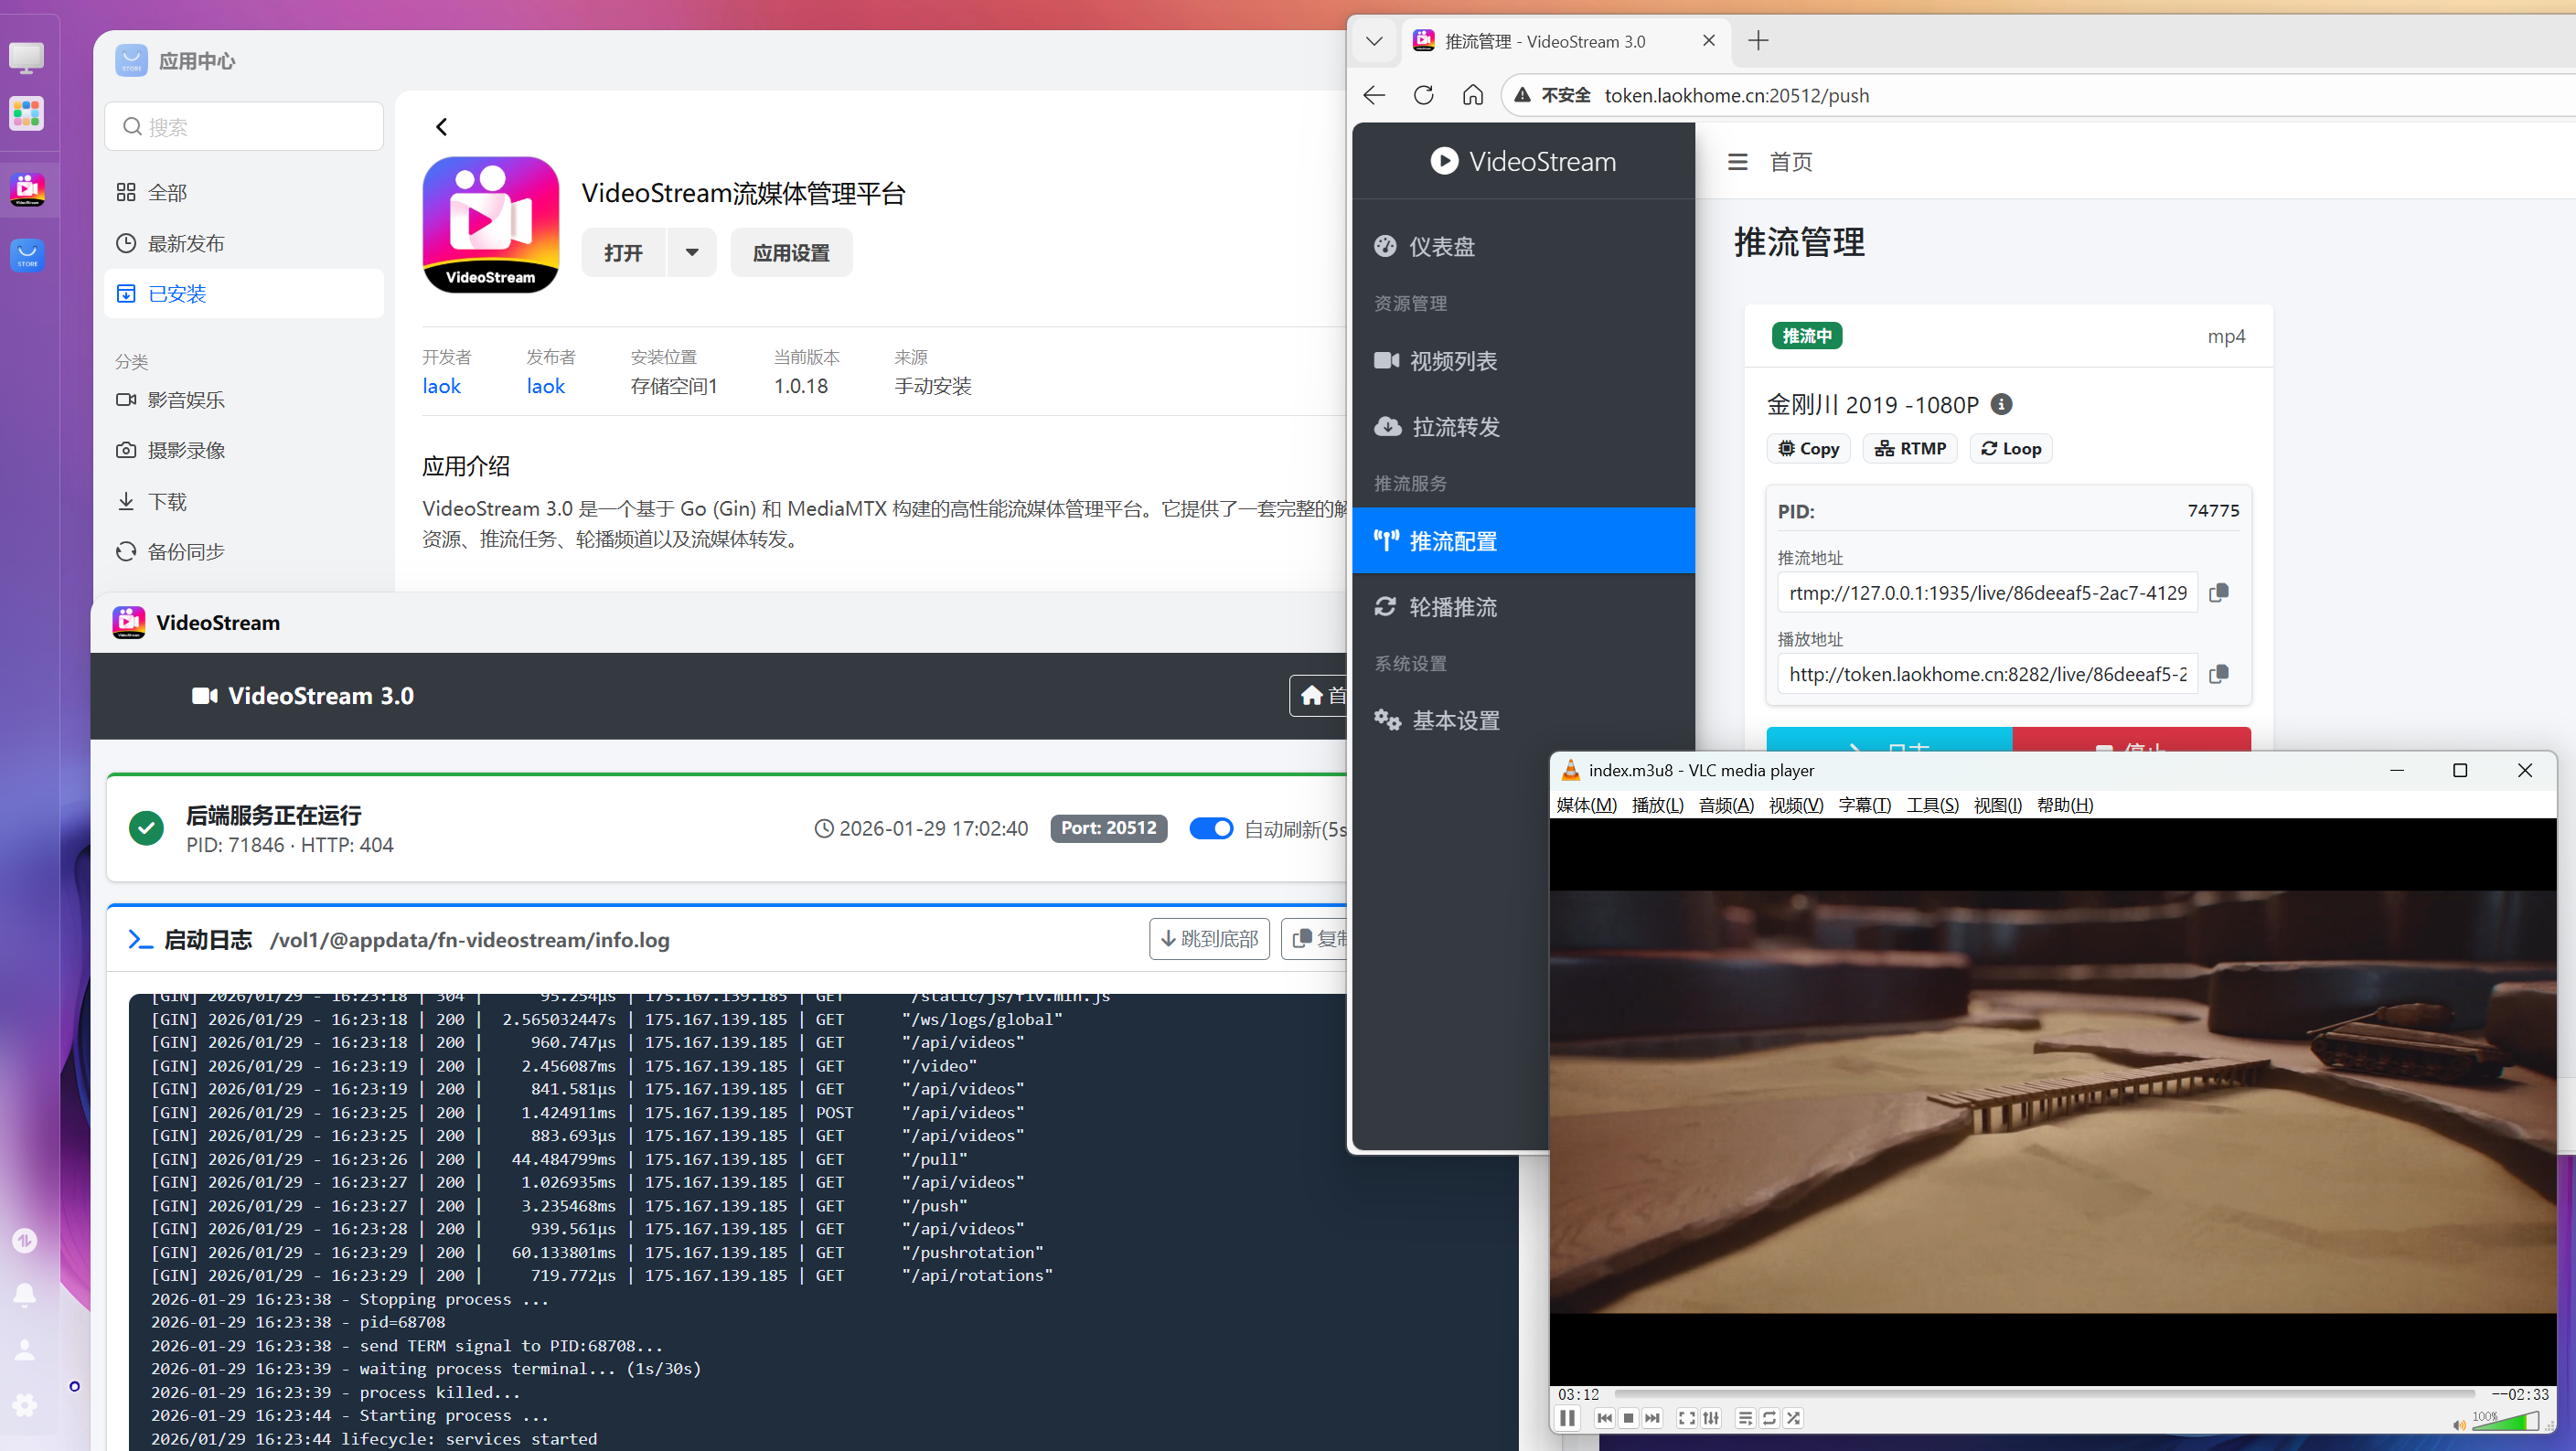Go back with the app center chevron
This screenshot has width=2576, height=1451.
pos(441,127)
